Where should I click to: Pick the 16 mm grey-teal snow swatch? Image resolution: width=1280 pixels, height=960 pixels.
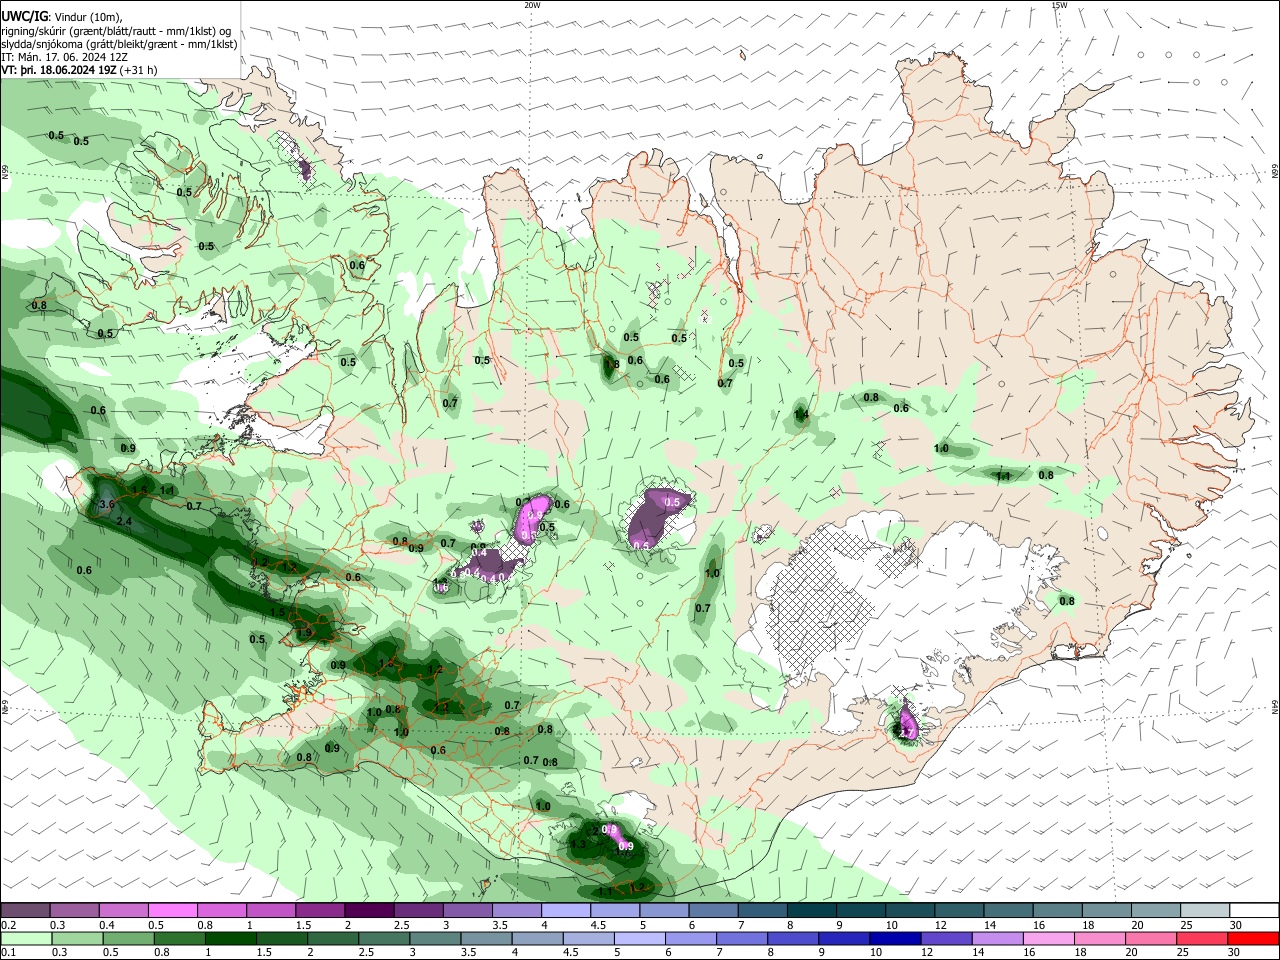coord(1056,911)
